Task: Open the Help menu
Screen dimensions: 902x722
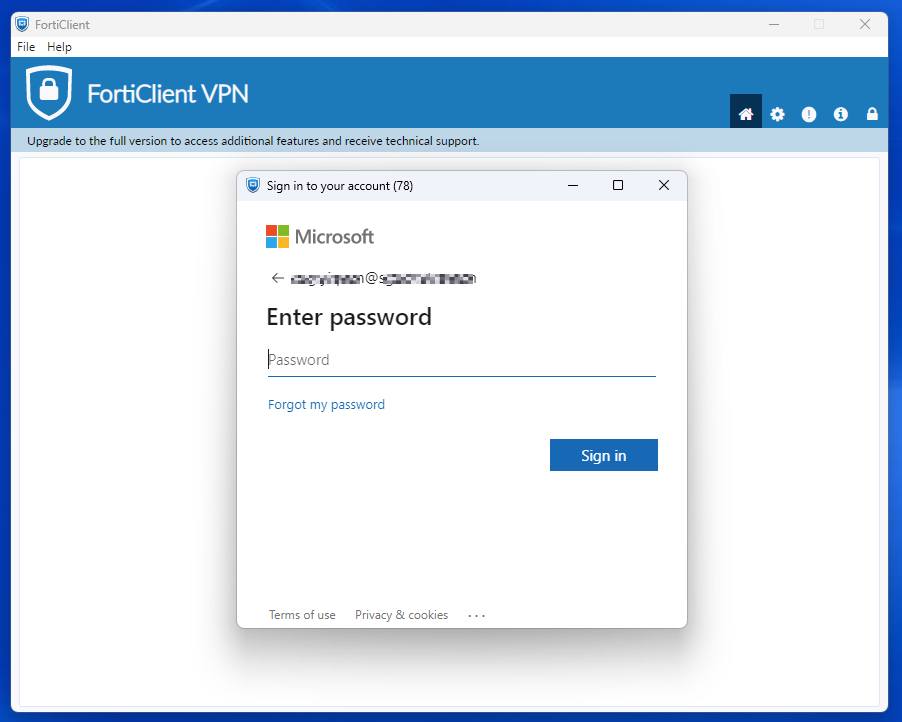Action: coord(59,46)
